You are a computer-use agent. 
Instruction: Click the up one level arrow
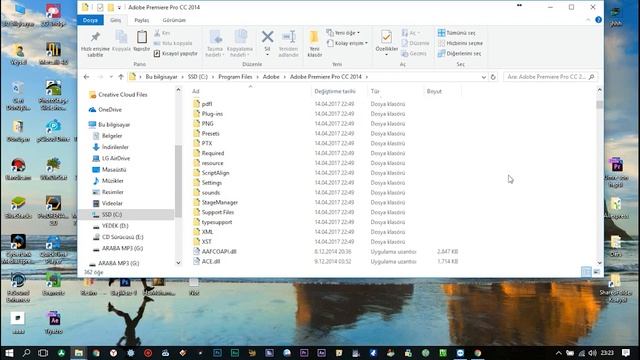click(121, 77)
